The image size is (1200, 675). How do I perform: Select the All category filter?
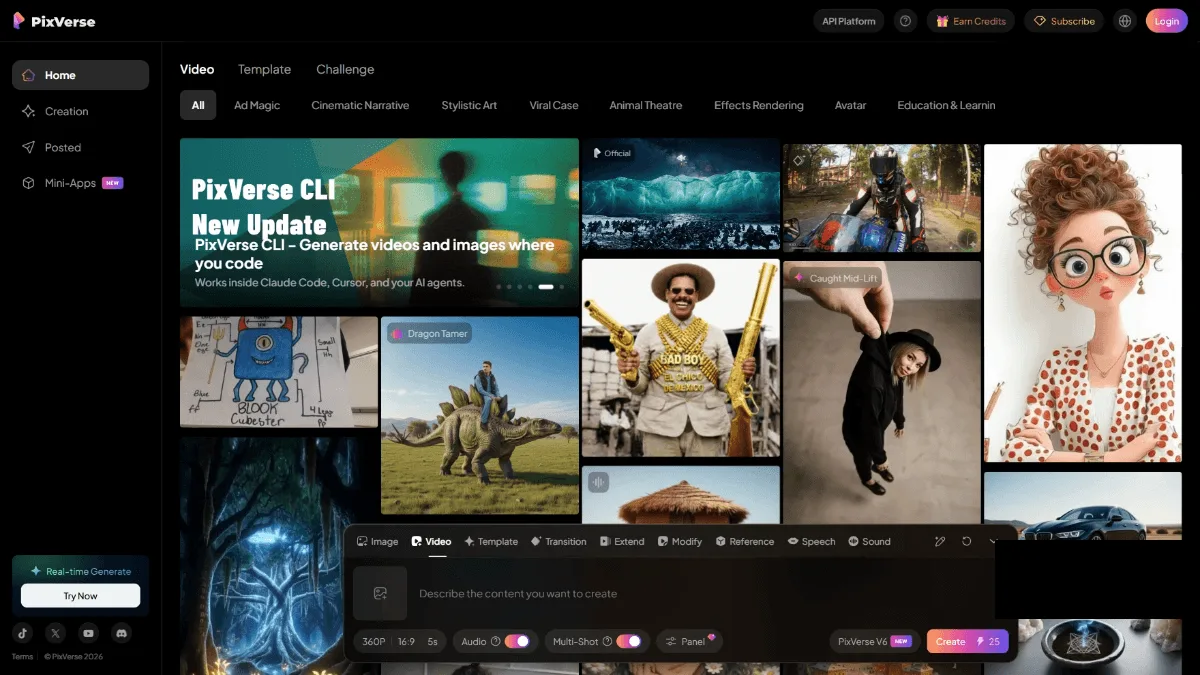click(198, 105)
